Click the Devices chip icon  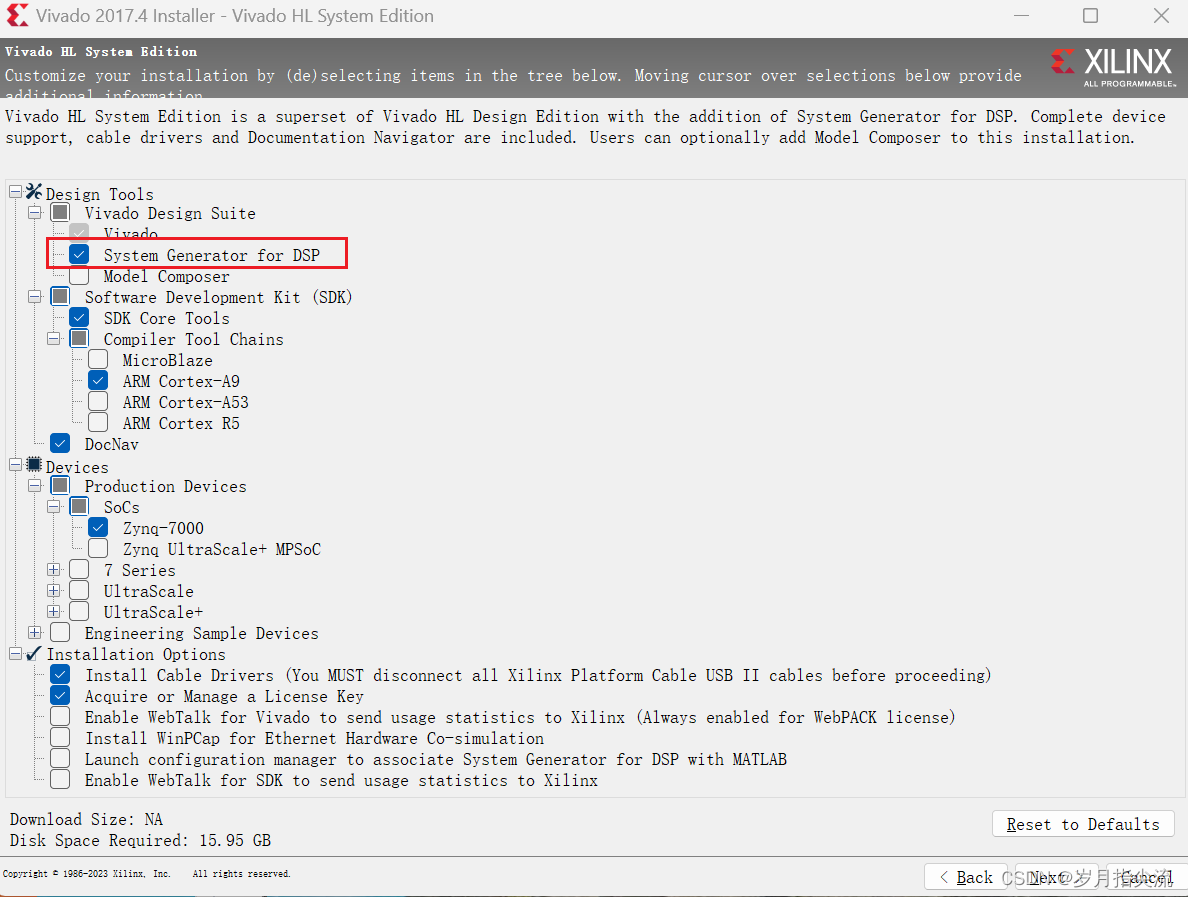point(34,464)
